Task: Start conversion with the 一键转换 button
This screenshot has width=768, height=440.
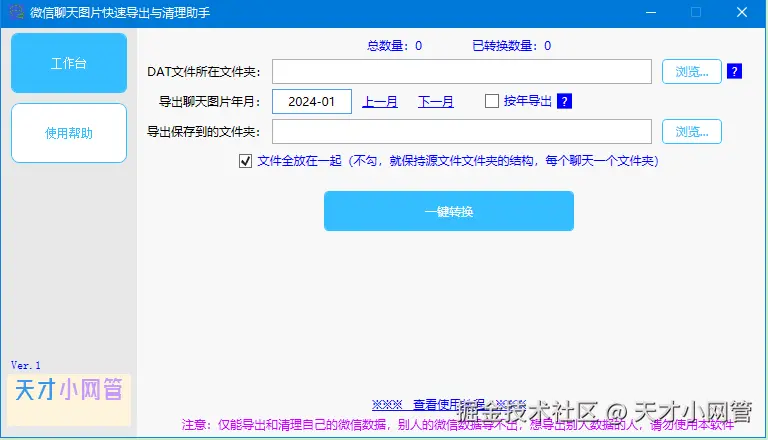Action: 449,211
